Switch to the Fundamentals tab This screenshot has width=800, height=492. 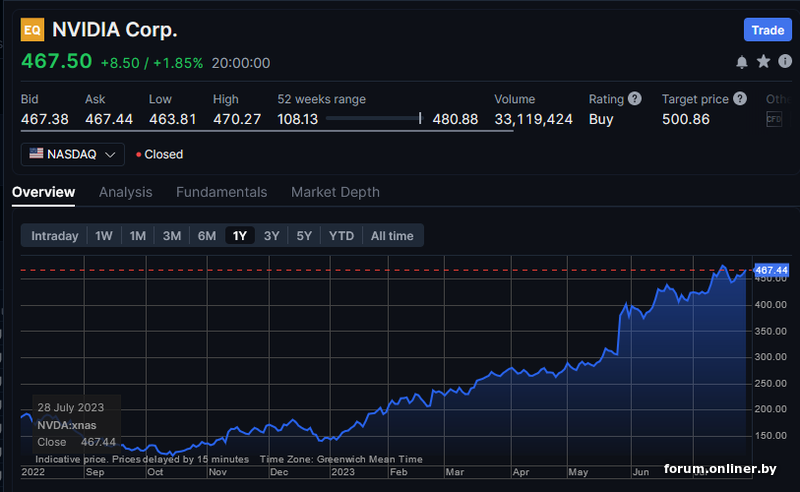[x=221, y=192]
